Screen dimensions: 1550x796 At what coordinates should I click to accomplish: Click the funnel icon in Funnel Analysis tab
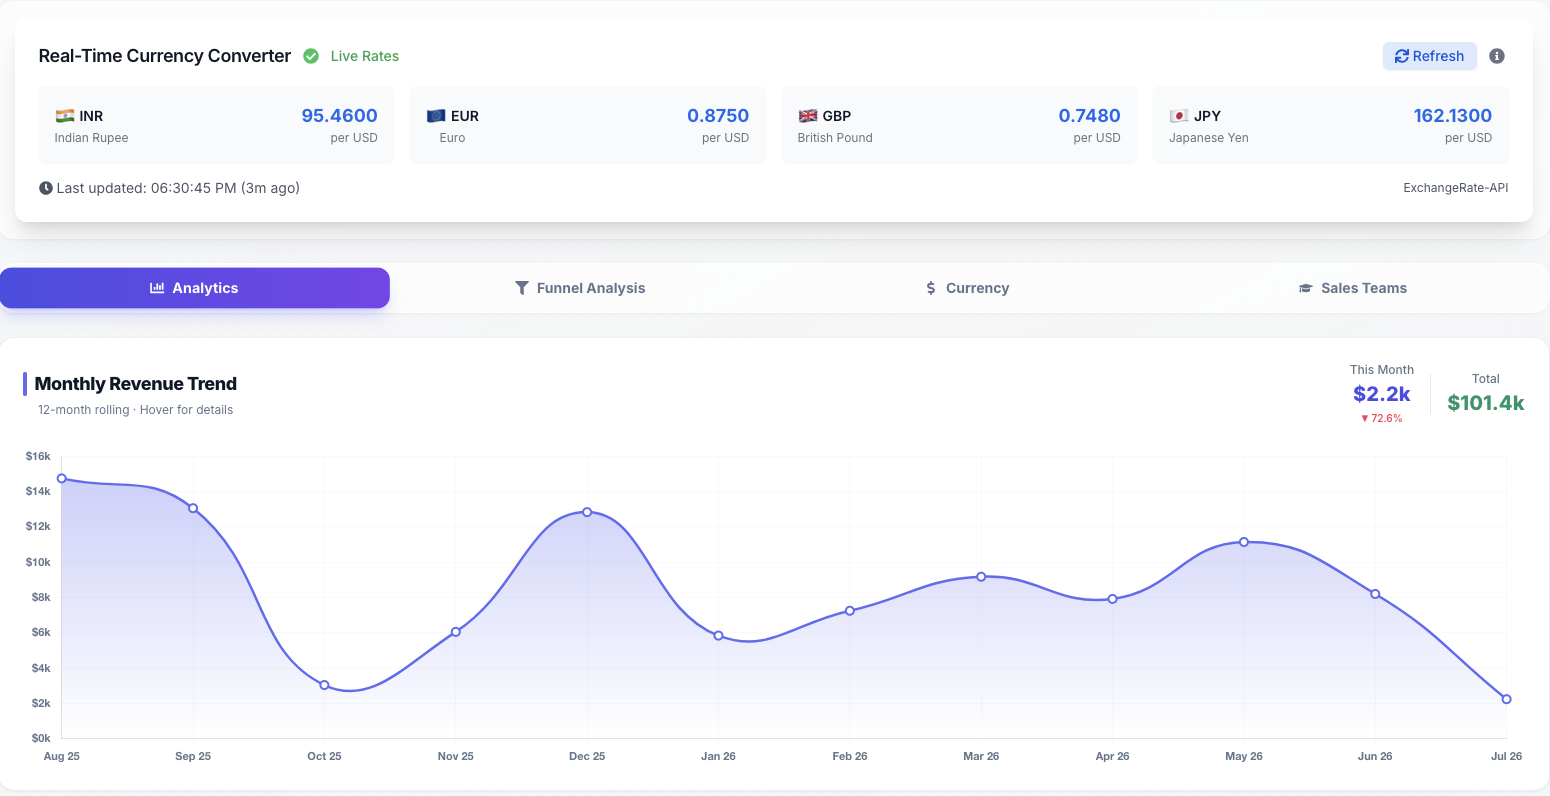click(x=522, y=288)
